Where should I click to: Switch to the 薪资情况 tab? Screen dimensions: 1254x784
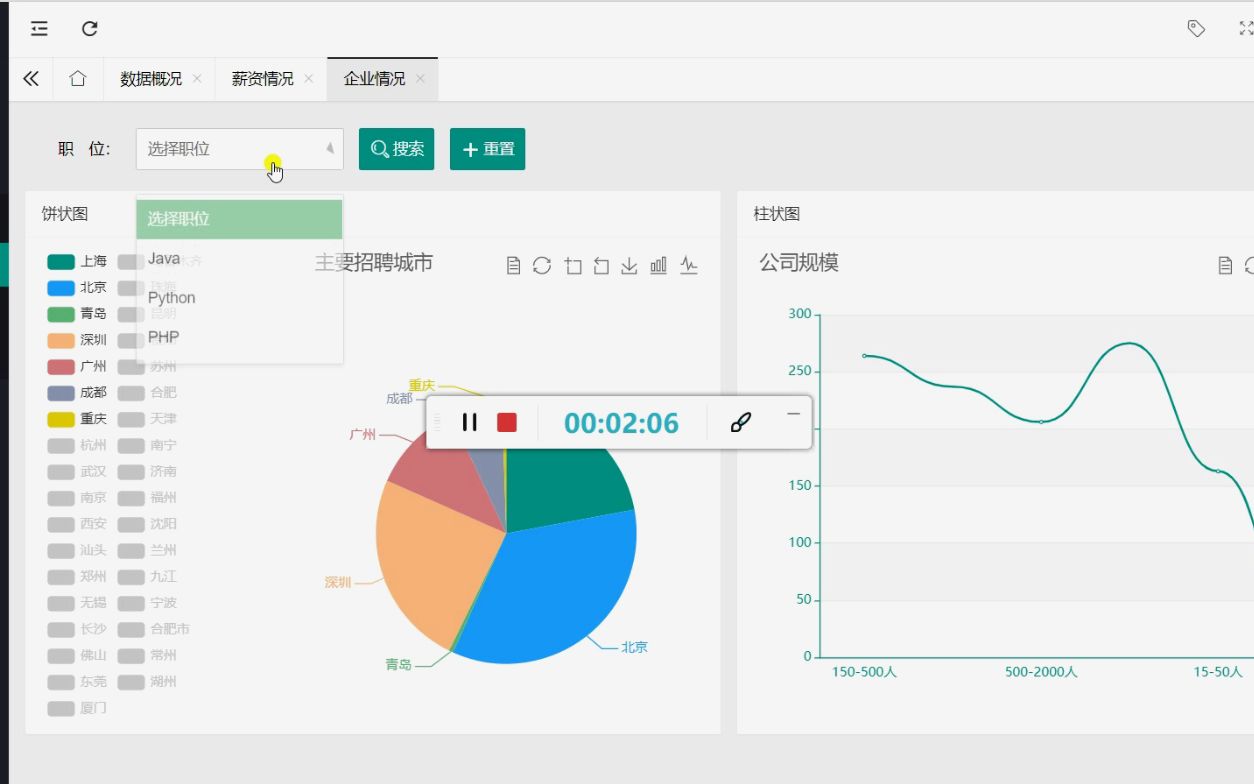[263, 78]
